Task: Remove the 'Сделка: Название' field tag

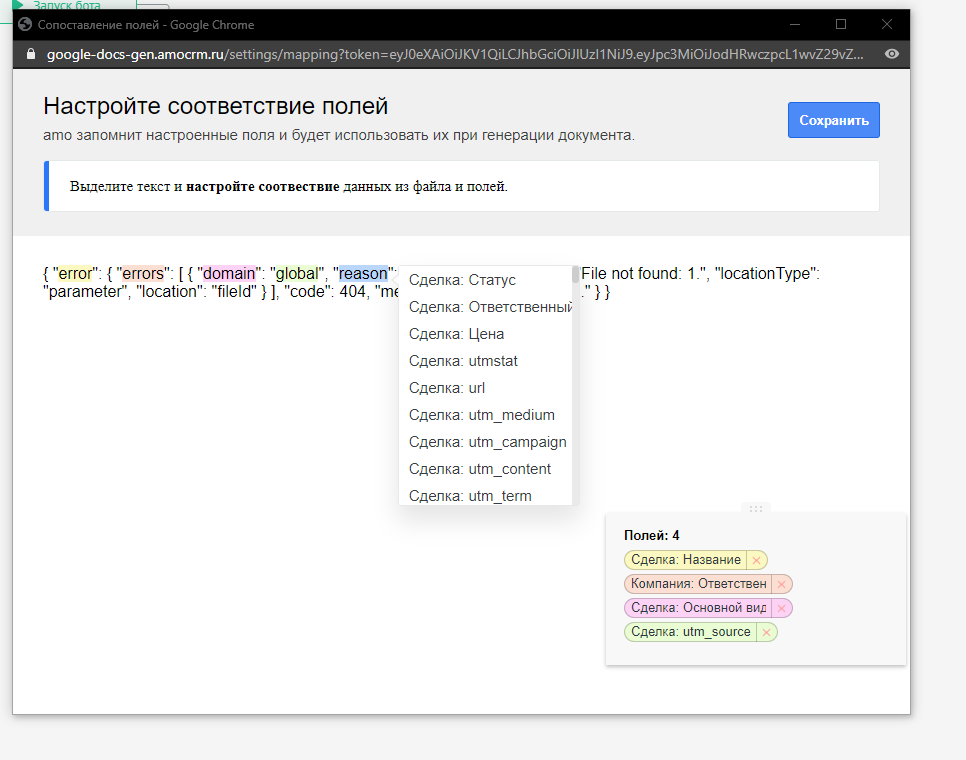Action: pos(757,560)
